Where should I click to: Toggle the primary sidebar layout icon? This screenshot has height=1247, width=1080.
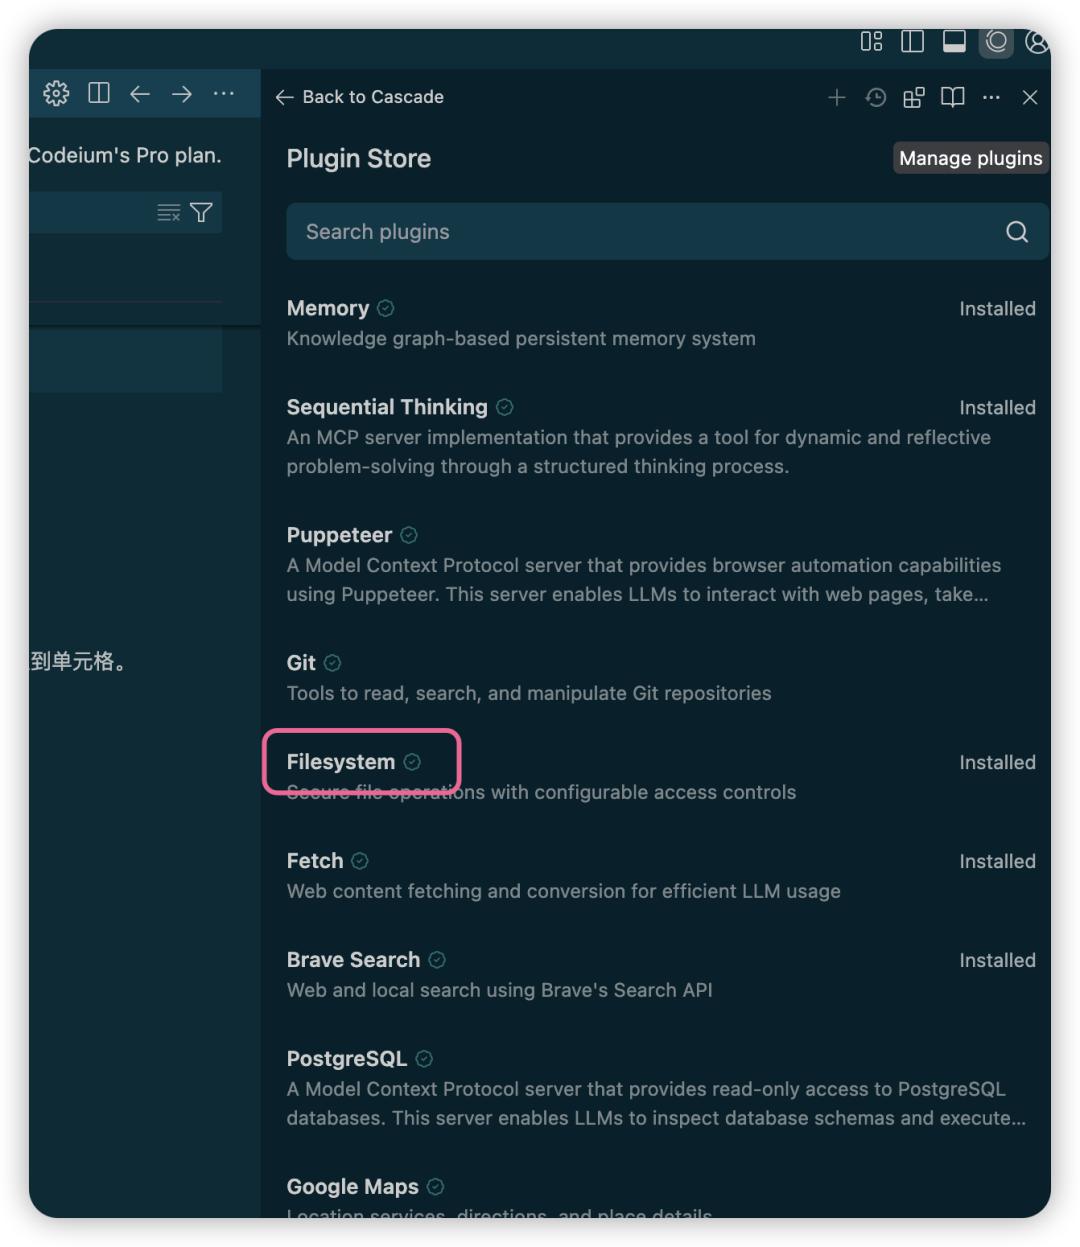tap(912, 41)
